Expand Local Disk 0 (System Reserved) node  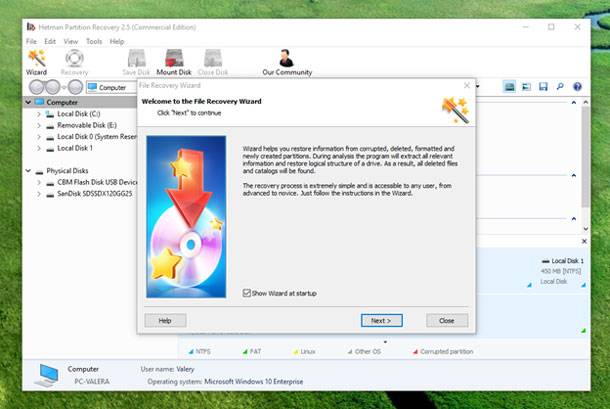click(x=39, y=137)
